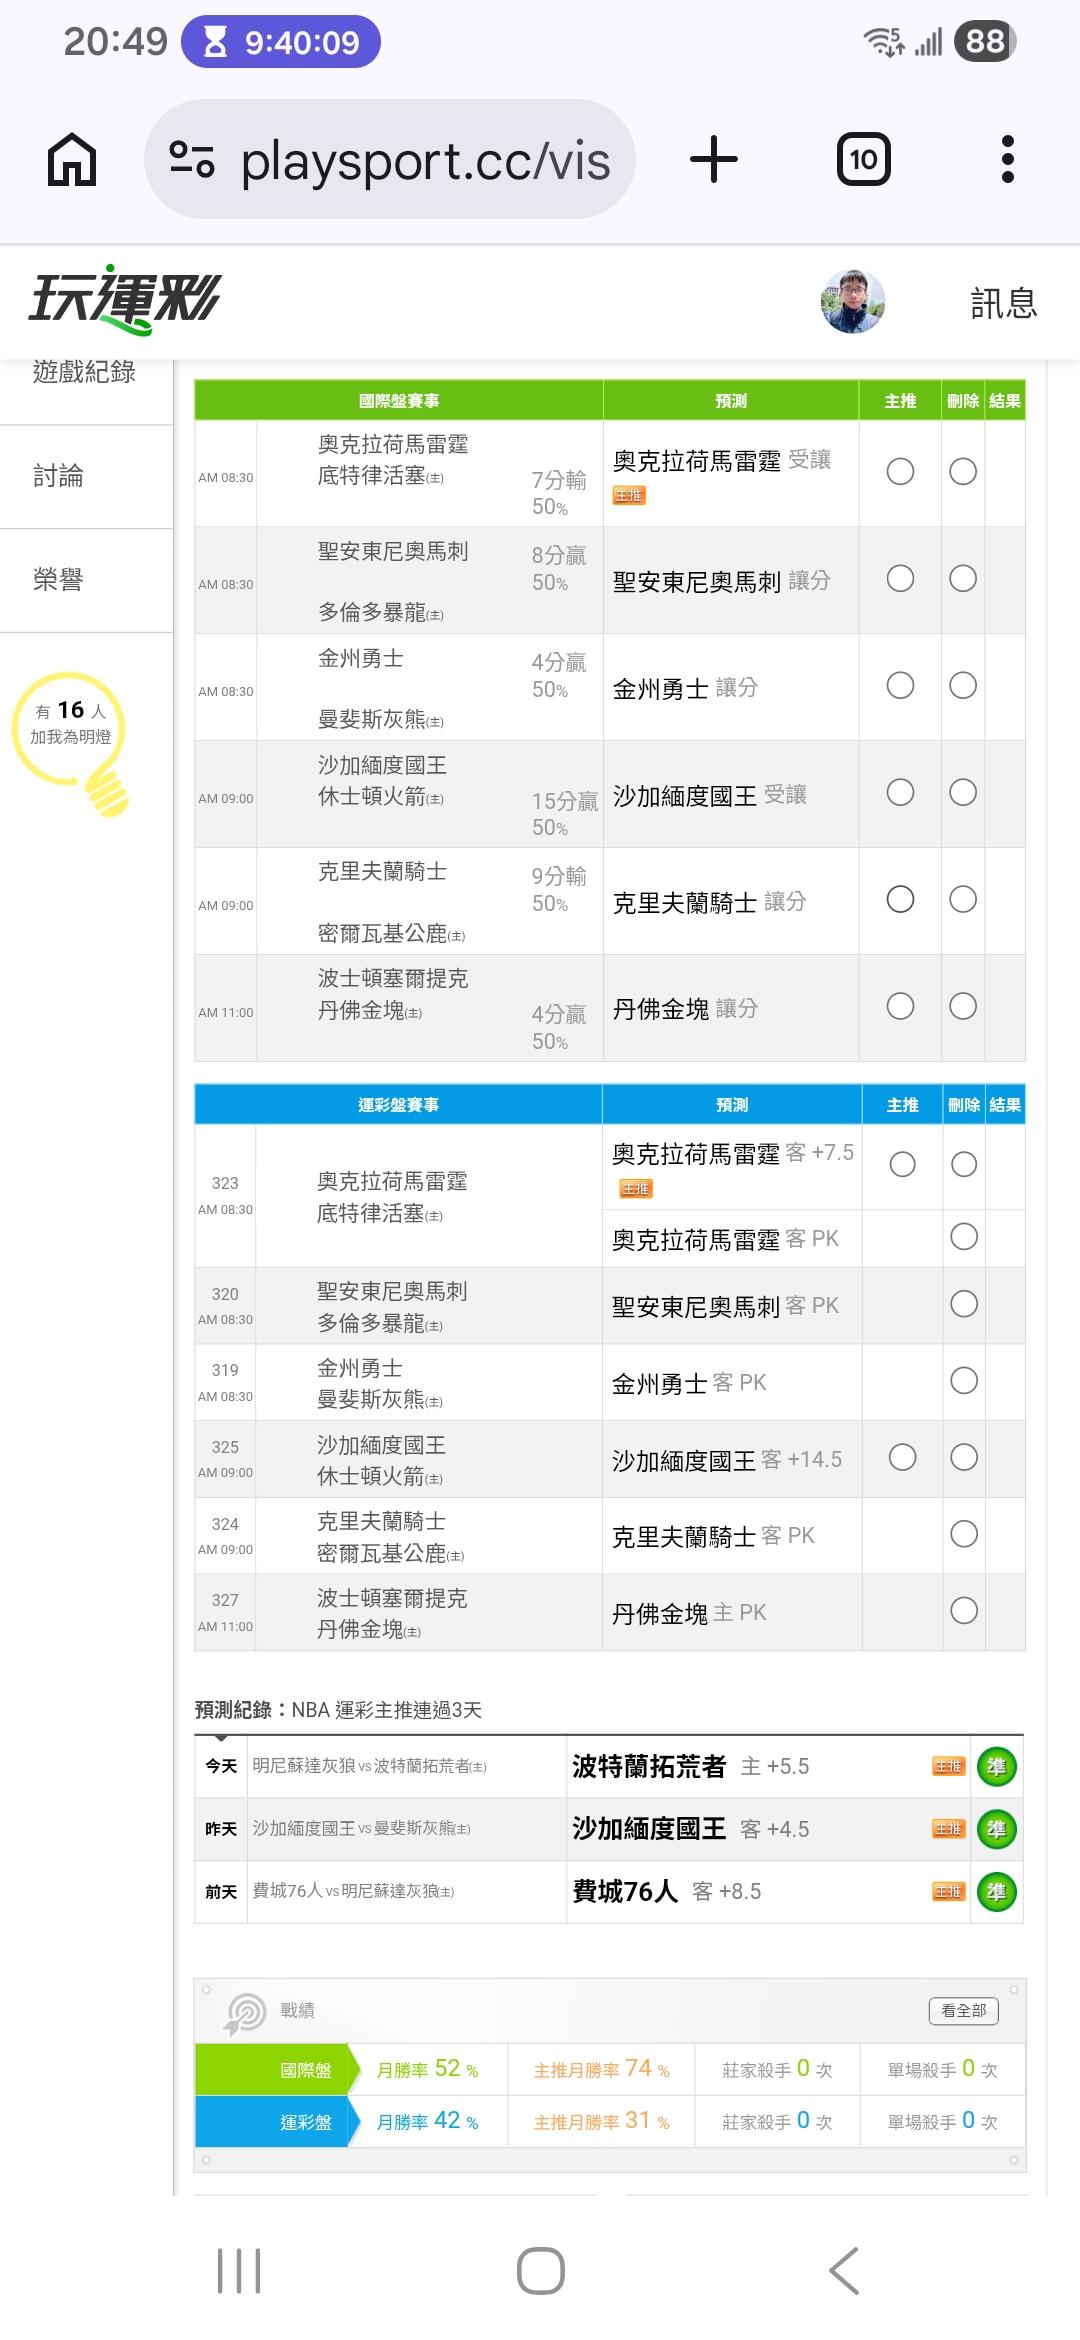Open the 榮譽 sidebar tab
Screen dimensions: 1080x2340
coord(60,580)
